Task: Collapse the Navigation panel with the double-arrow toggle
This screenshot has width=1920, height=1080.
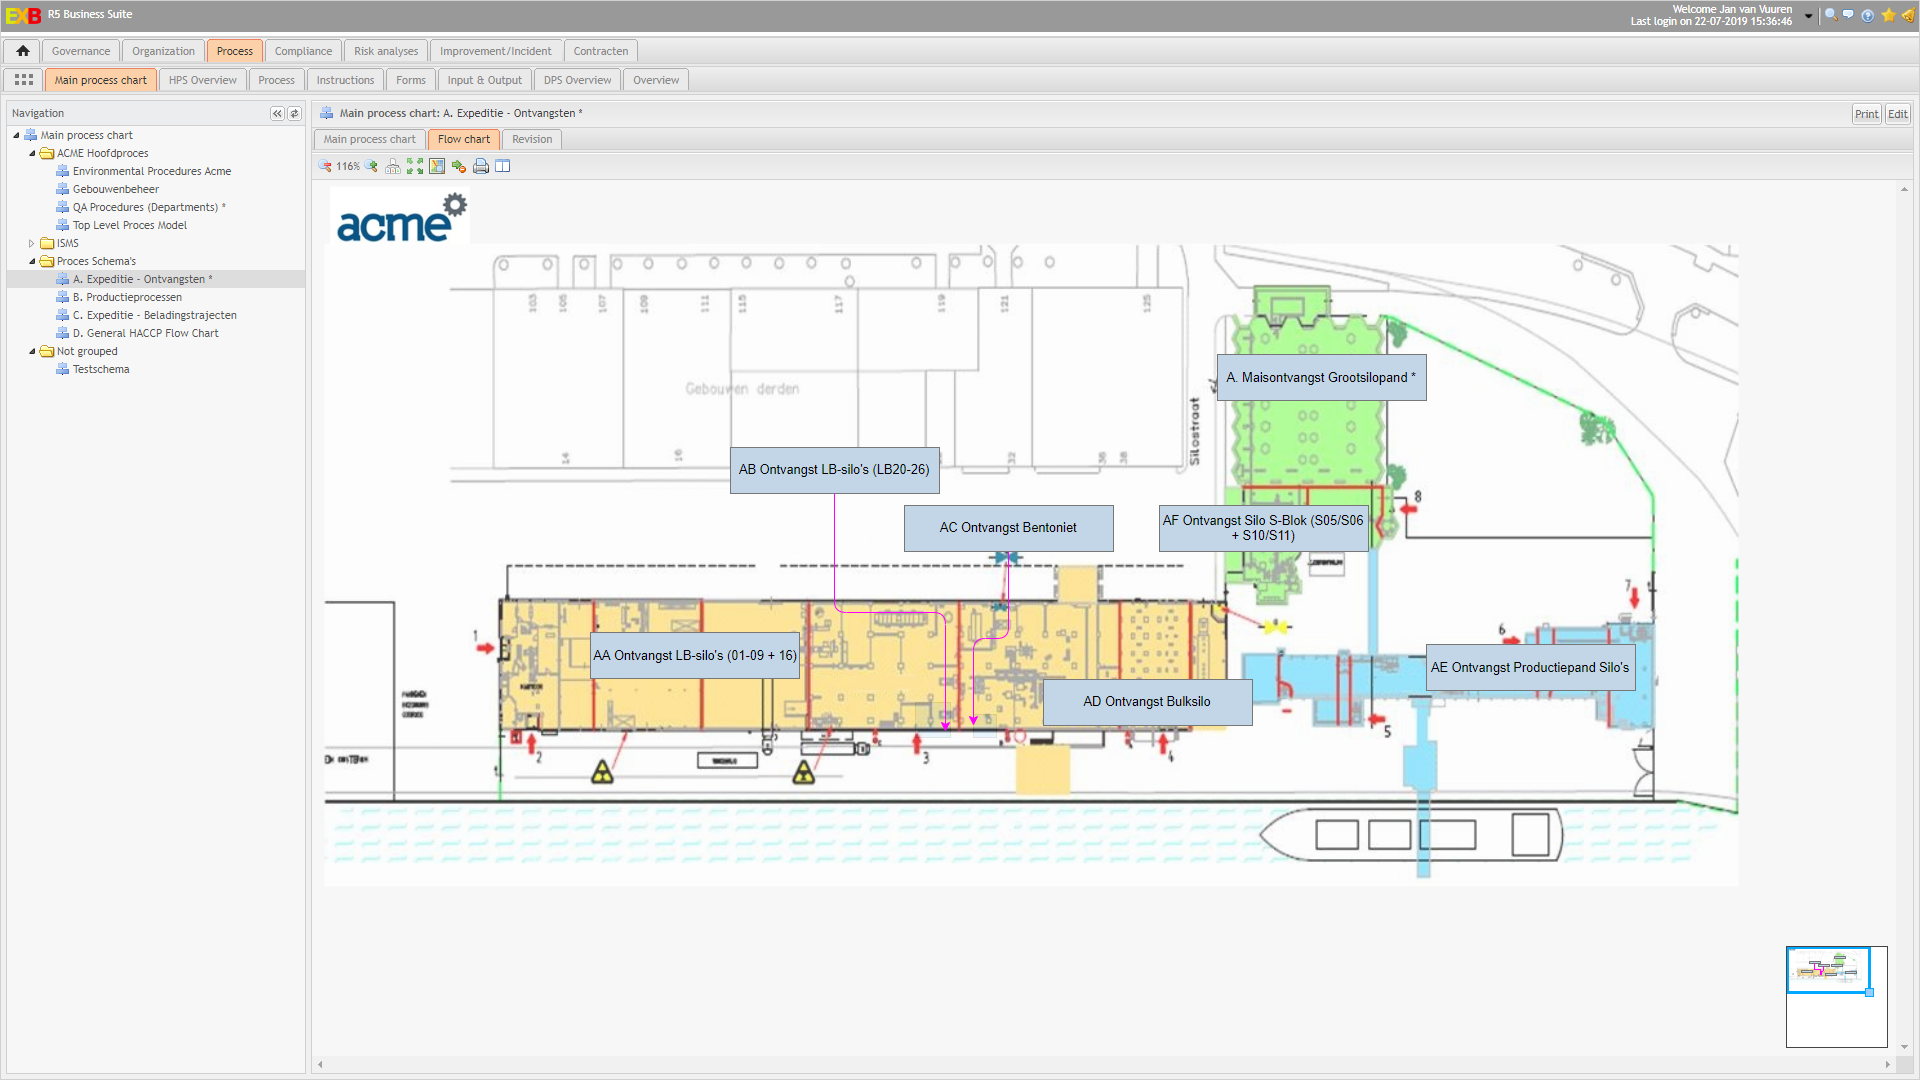Action: 277,113
